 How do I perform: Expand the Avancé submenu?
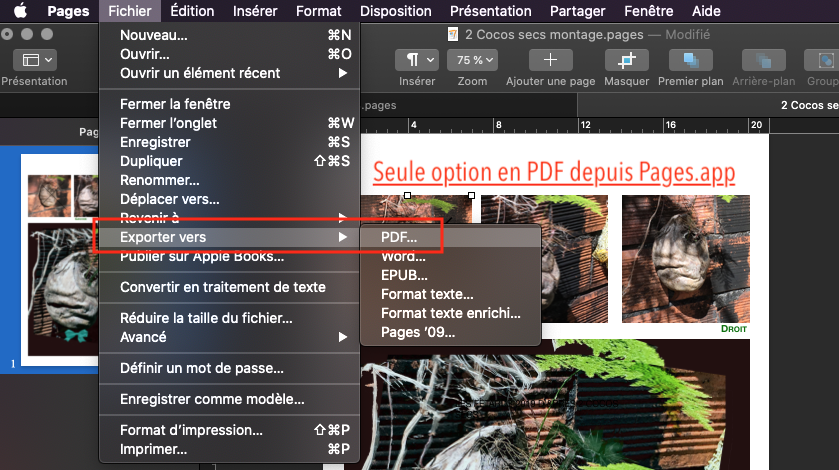[230, 337]
